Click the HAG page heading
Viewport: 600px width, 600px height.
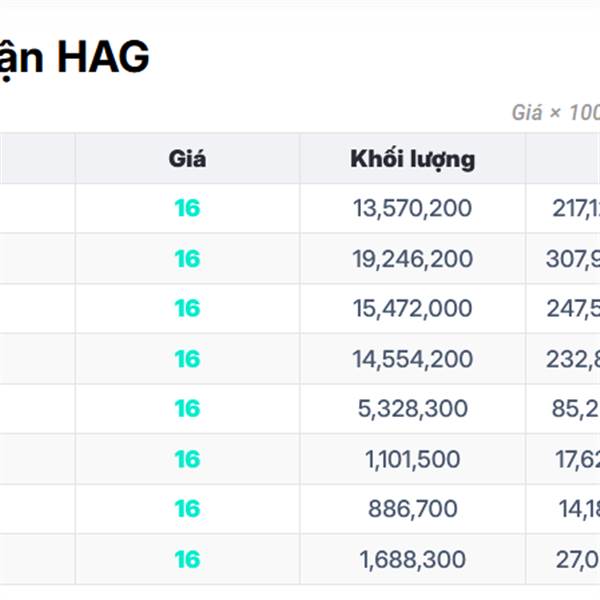coord(74,57)
